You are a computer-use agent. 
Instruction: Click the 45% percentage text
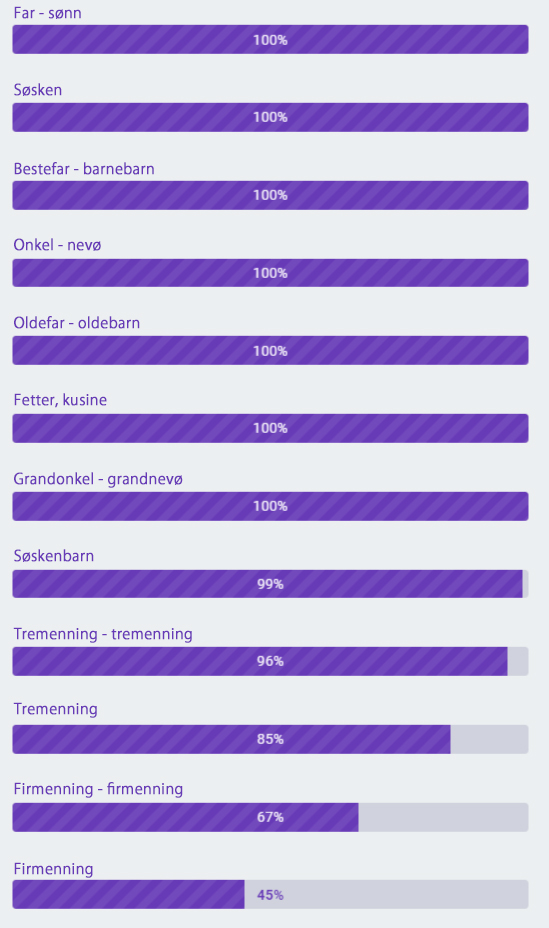click(x=270, y=895)
